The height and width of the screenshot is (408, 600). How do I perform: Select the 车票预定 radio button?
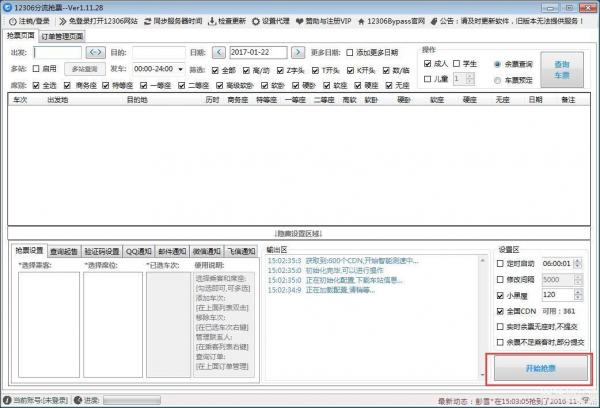tap(497, 80)
